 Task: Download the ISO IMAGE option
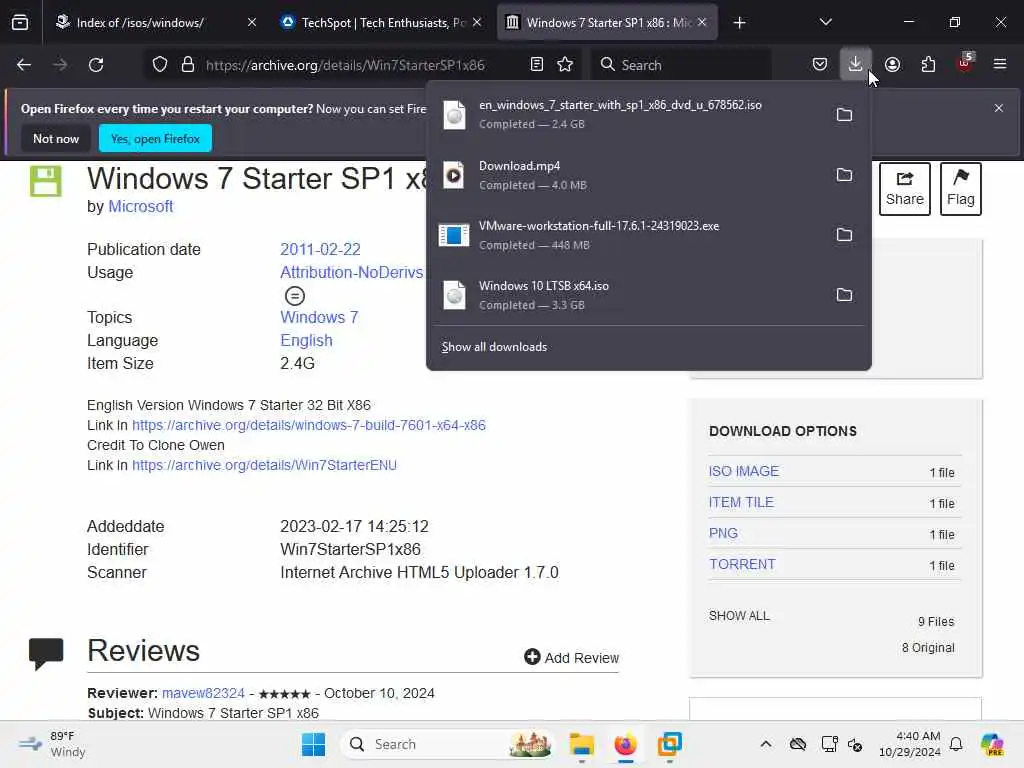point(744,471)
